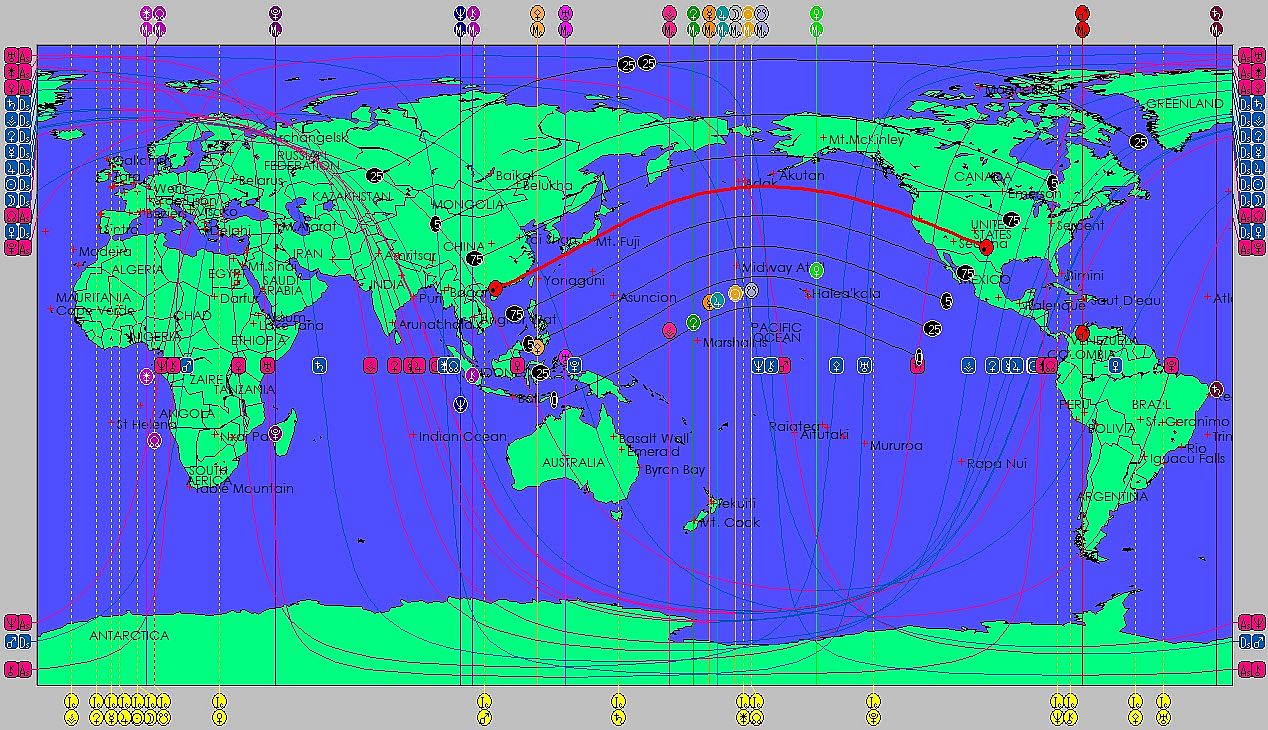
Task: Click the MAURITANIA country label
Action: [x=93, y=298]
